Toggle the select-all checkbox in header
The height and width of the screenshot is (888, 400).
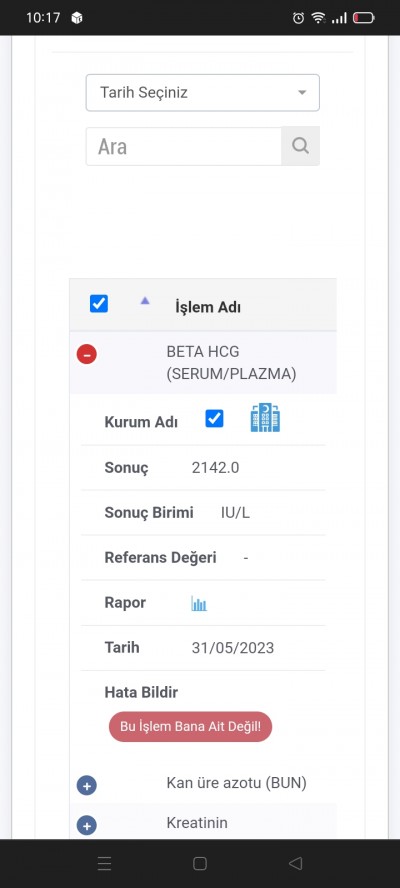(x=99, y=304)
